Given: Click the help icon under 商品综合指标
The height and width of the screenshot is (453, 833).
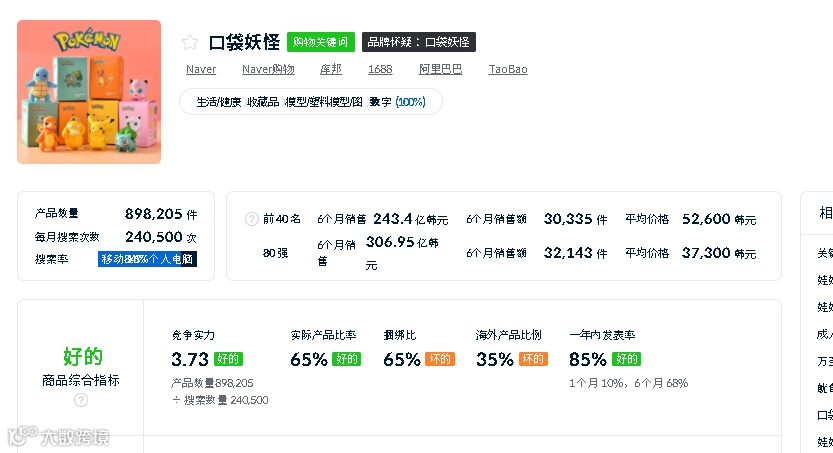Looking at the screenshot, I should [81, 400].
